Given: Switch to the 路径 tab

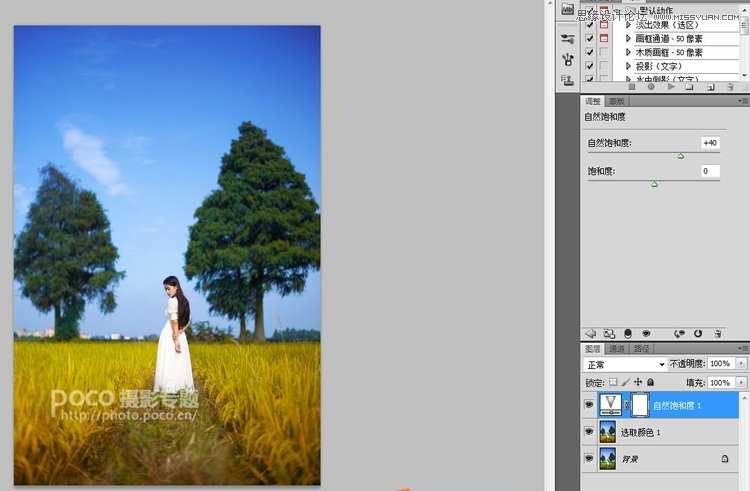Looking at the screenshot, I should pyautogui.click(x=640, y=348).
